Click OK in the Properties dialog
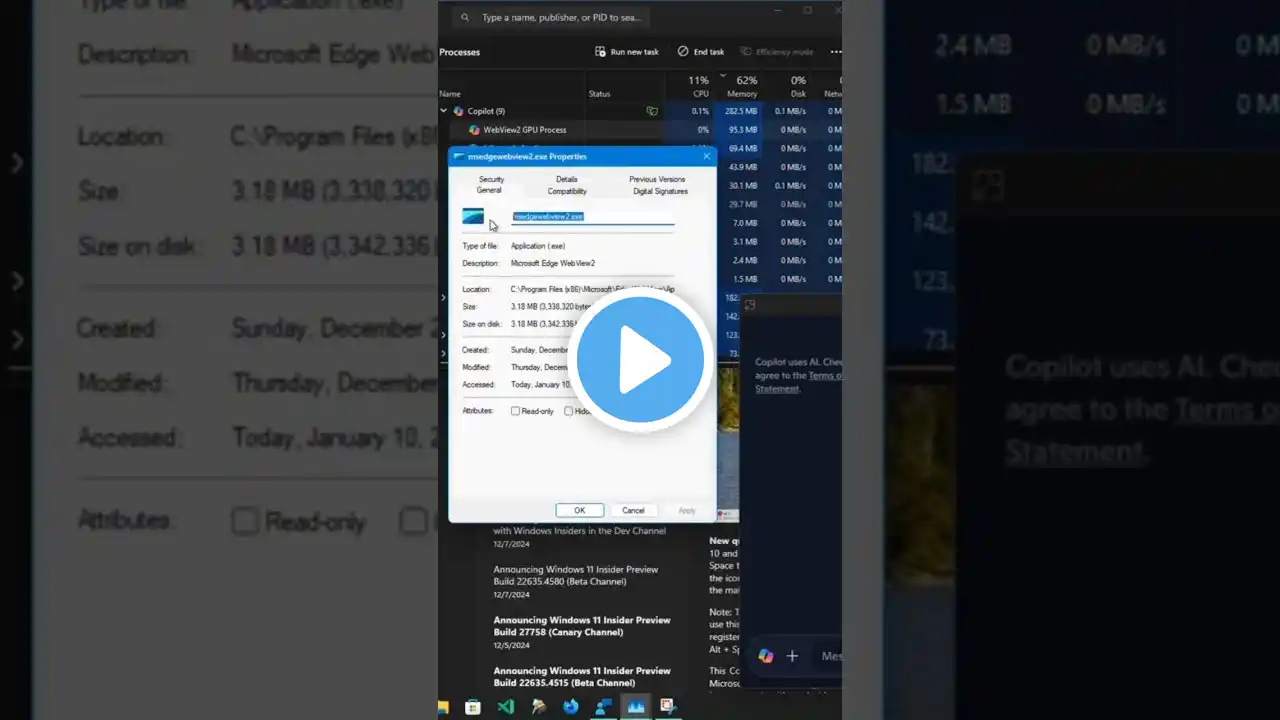The width and height of the screenshot is (1280, 720). tap(579, 510)
